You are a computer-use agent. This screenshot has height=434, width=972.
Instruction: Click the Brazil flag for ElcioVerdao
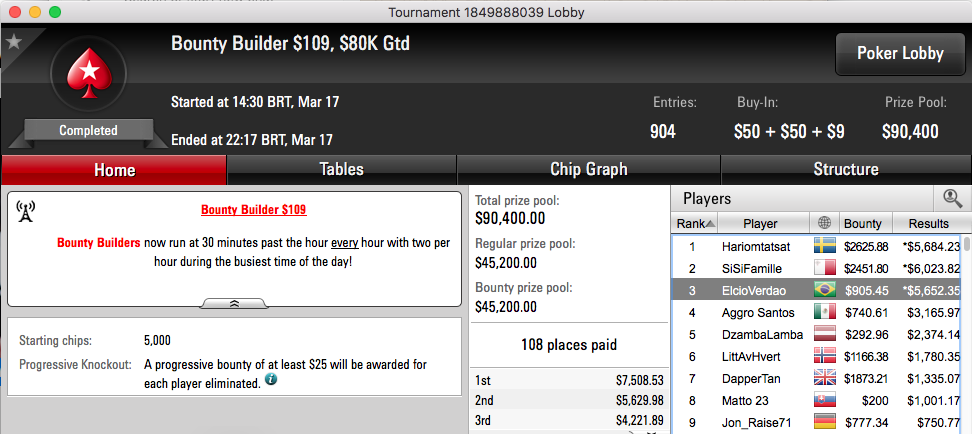click(824, 290)
